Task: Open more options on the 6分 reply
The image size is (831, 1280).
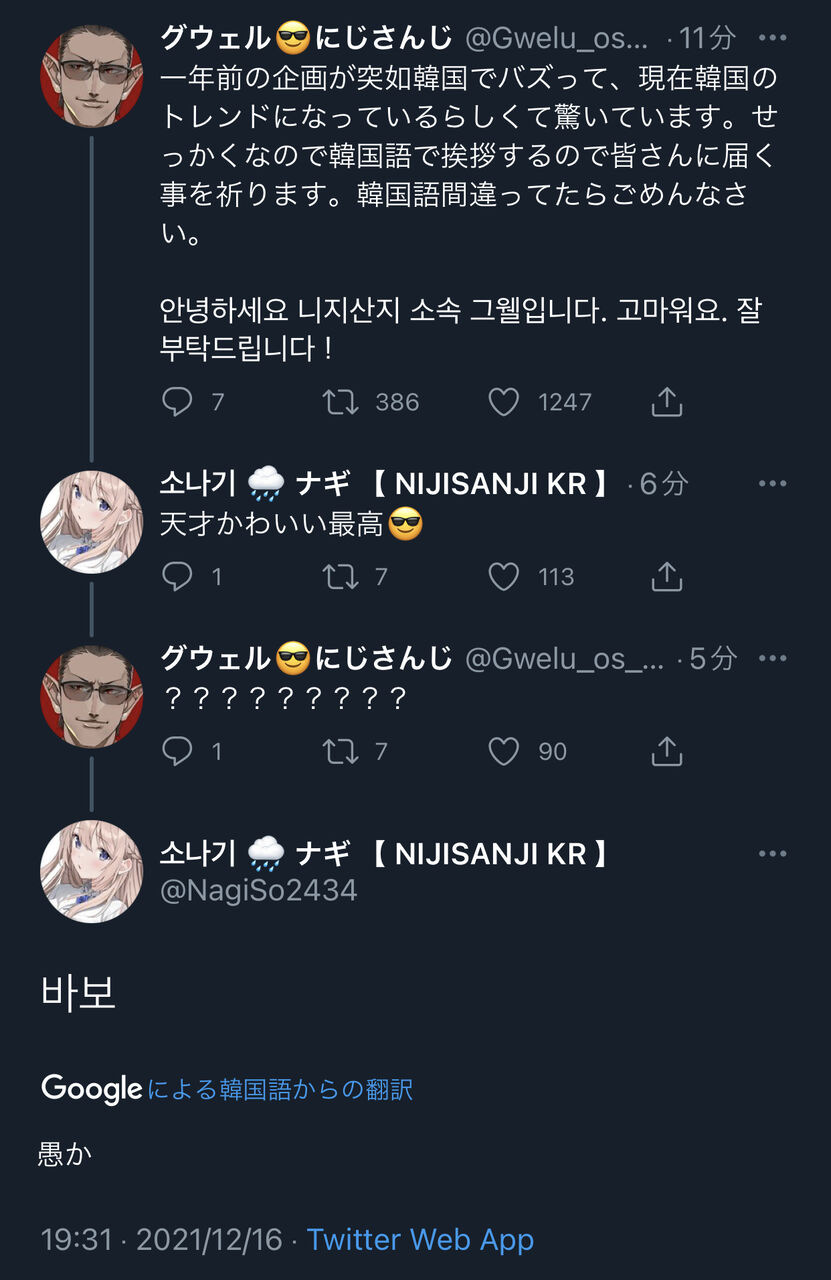Action: tap(772, 484)
